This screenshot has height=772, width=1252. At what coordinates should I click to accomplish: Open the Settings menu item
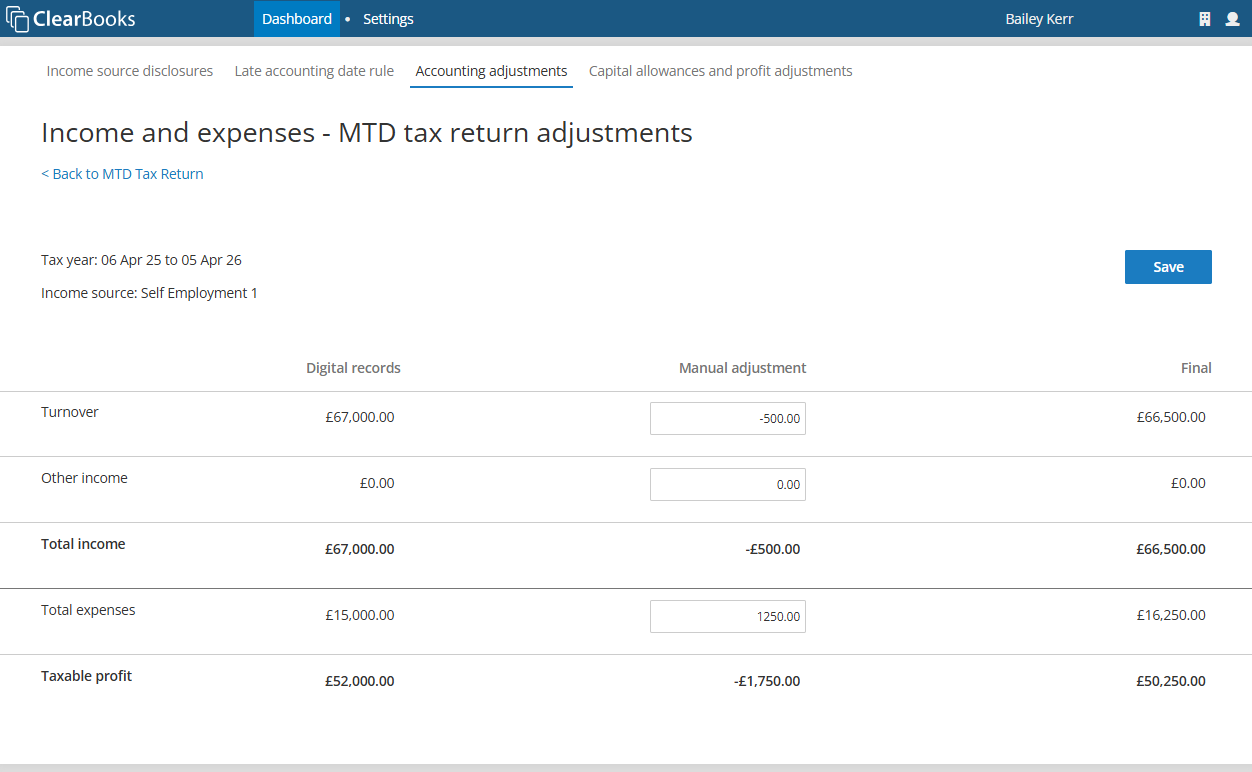coord(388,19)
